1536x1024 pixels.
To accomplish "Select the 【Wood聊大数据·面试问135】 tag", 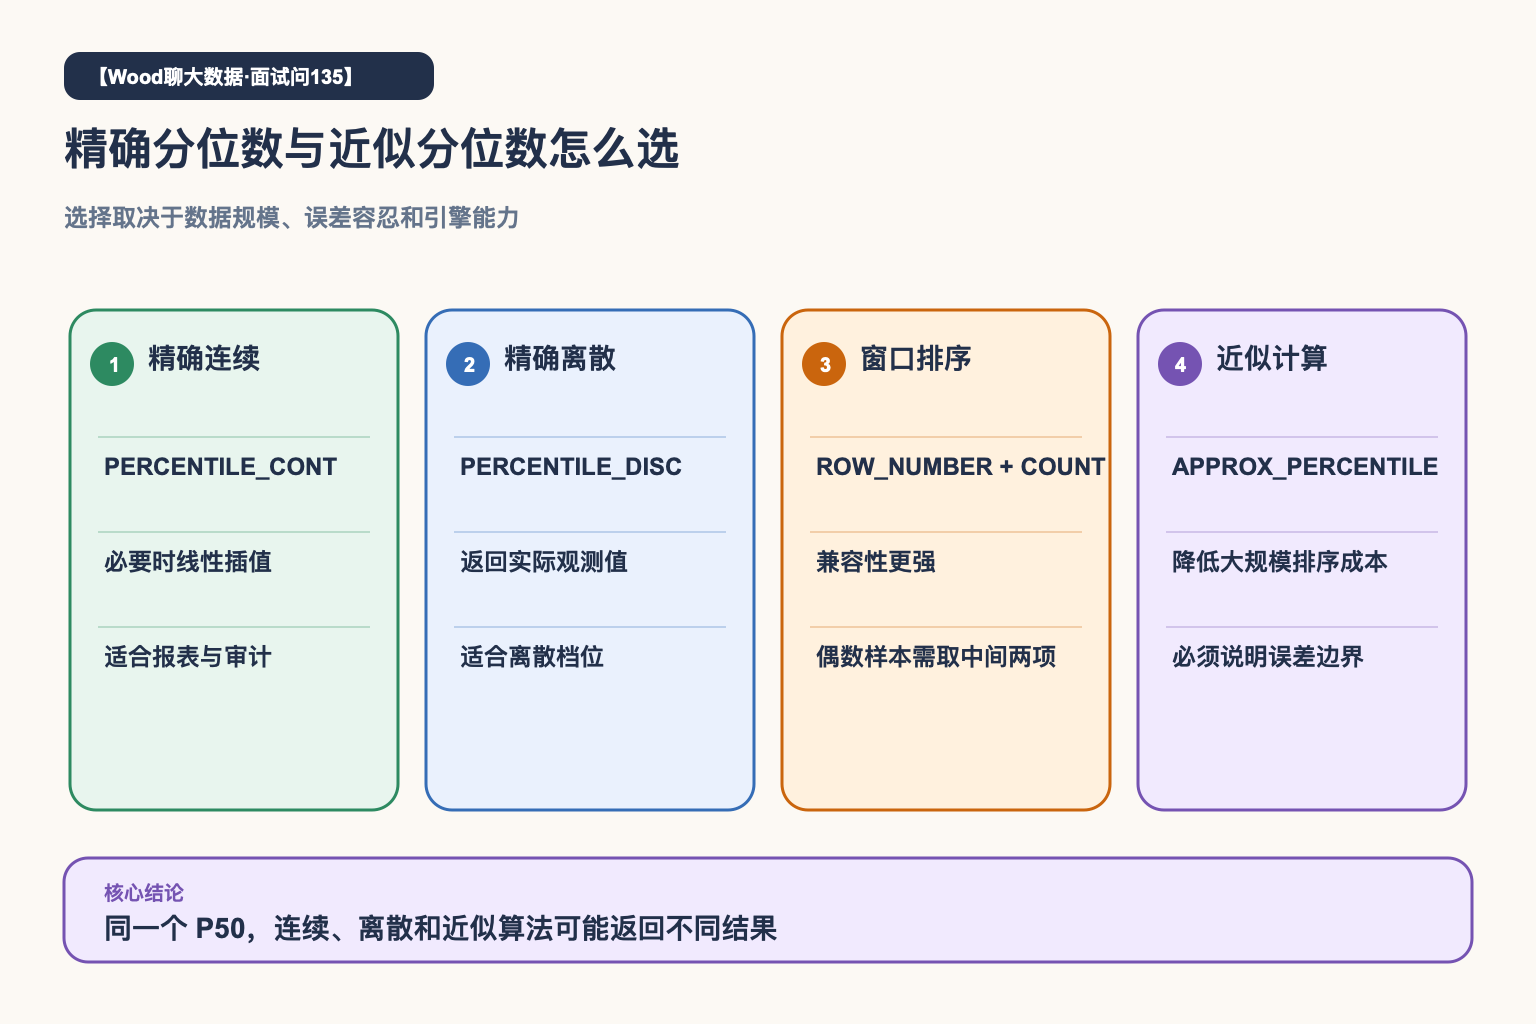I will (249, 76).
